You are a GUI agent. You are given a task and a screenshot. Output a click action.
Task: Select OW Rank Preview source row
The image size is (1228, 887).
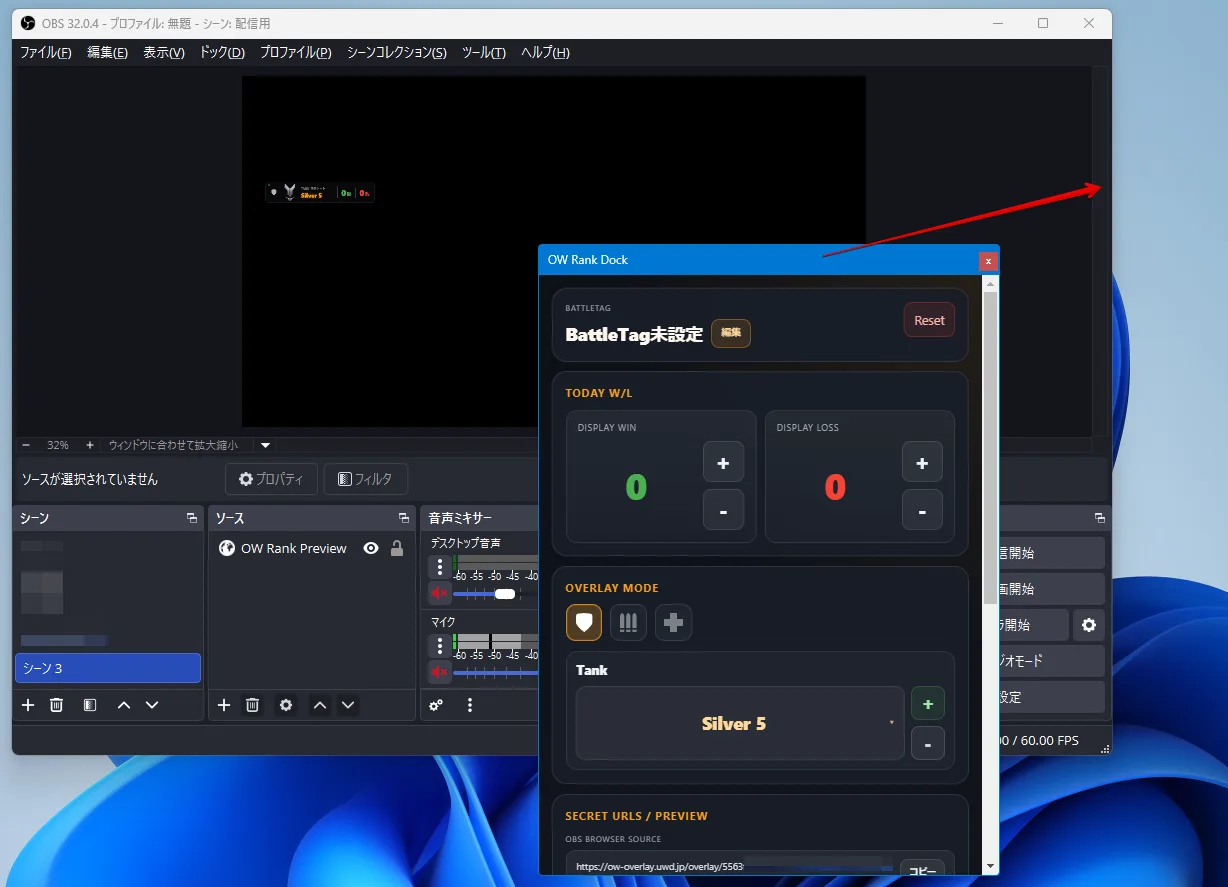(311, 548)
